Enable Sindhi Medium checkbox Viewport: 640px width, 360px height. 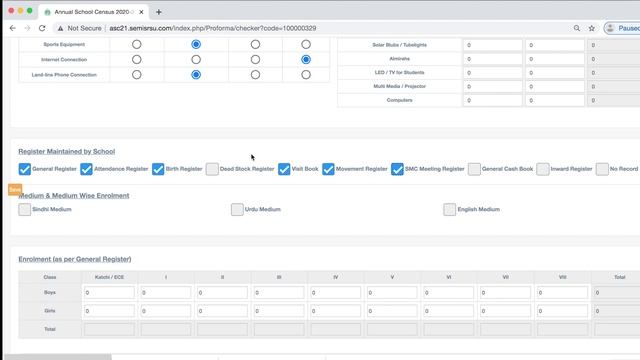coord(24,209)
